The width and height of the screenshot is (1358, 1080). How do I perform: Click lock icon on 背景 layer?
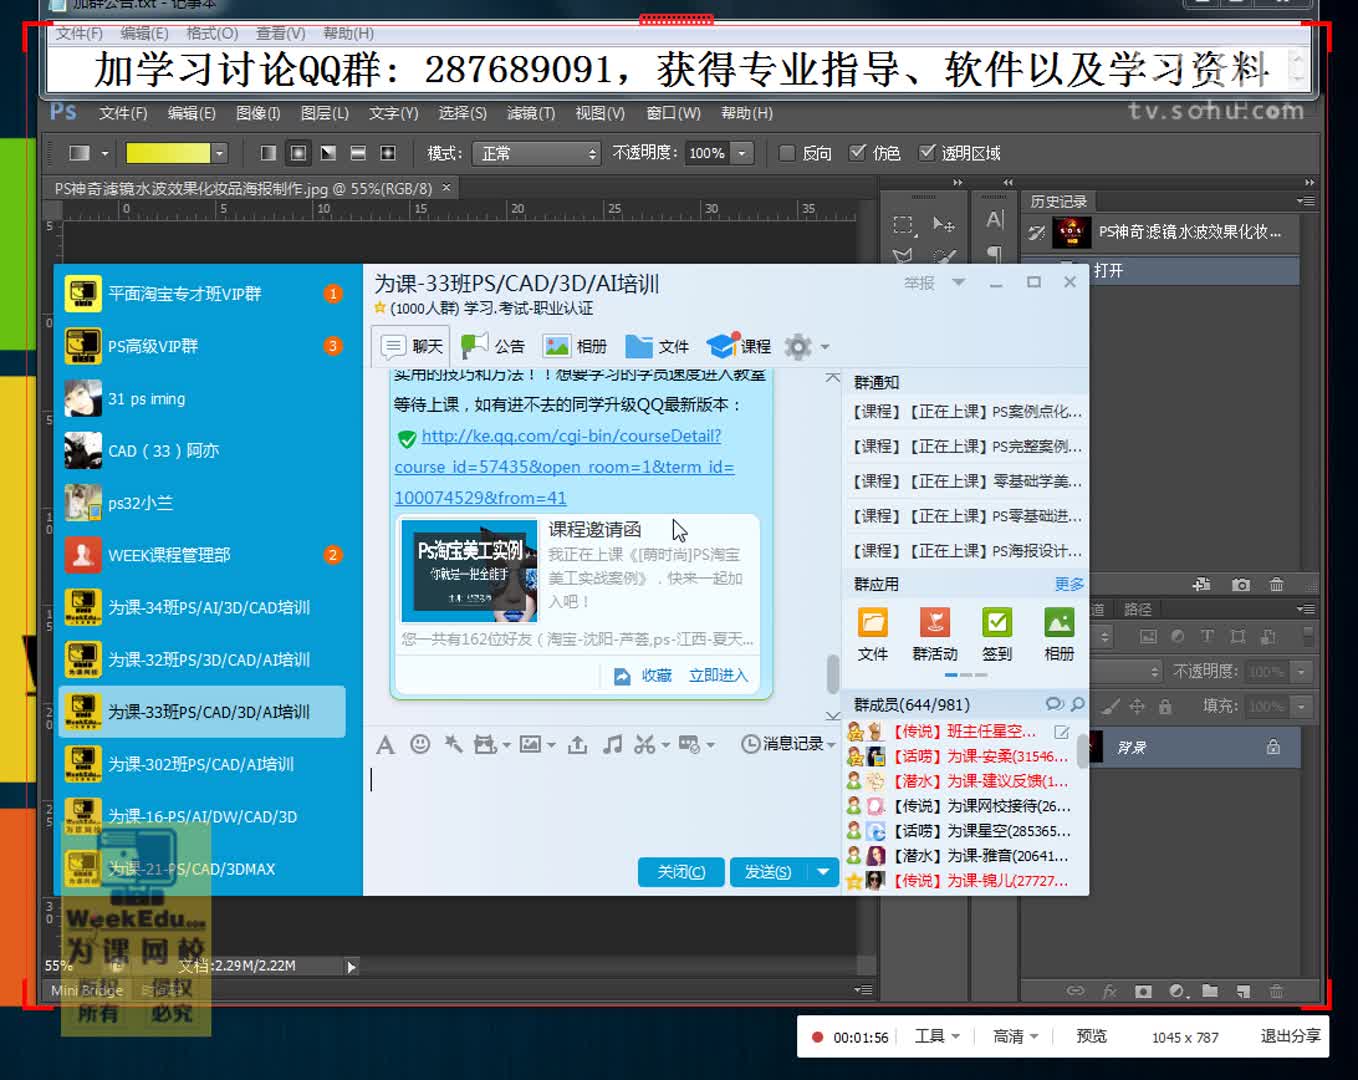1273,747
